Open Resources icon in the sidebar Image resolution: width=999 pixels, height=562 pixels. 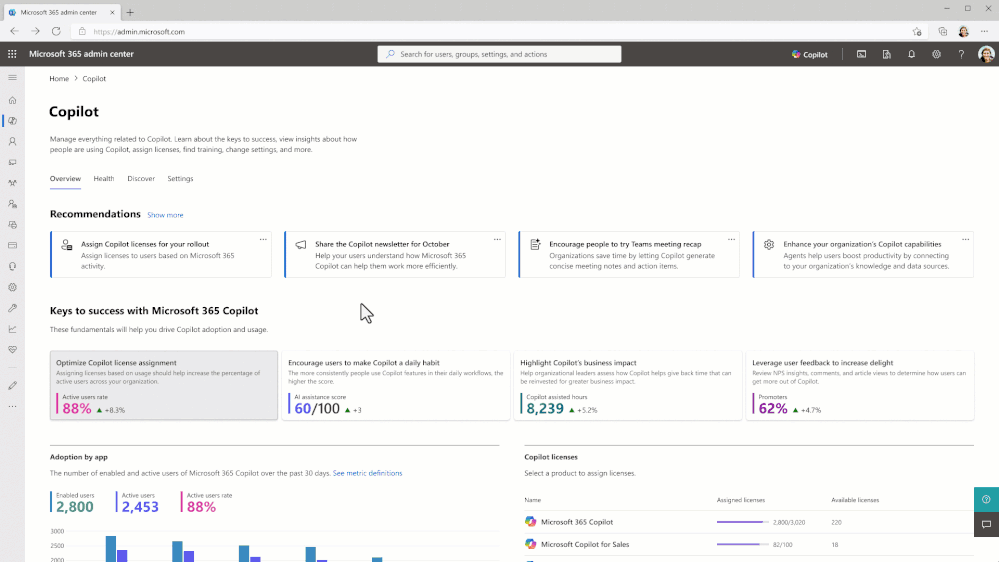pos(12,225)
